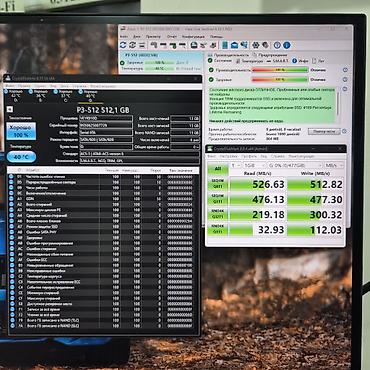This screenshot has width=370, height=370.
Task: Open the Файл menu in CrystalDiskMark
Action: pyautogui.click(x=212, y=156)
